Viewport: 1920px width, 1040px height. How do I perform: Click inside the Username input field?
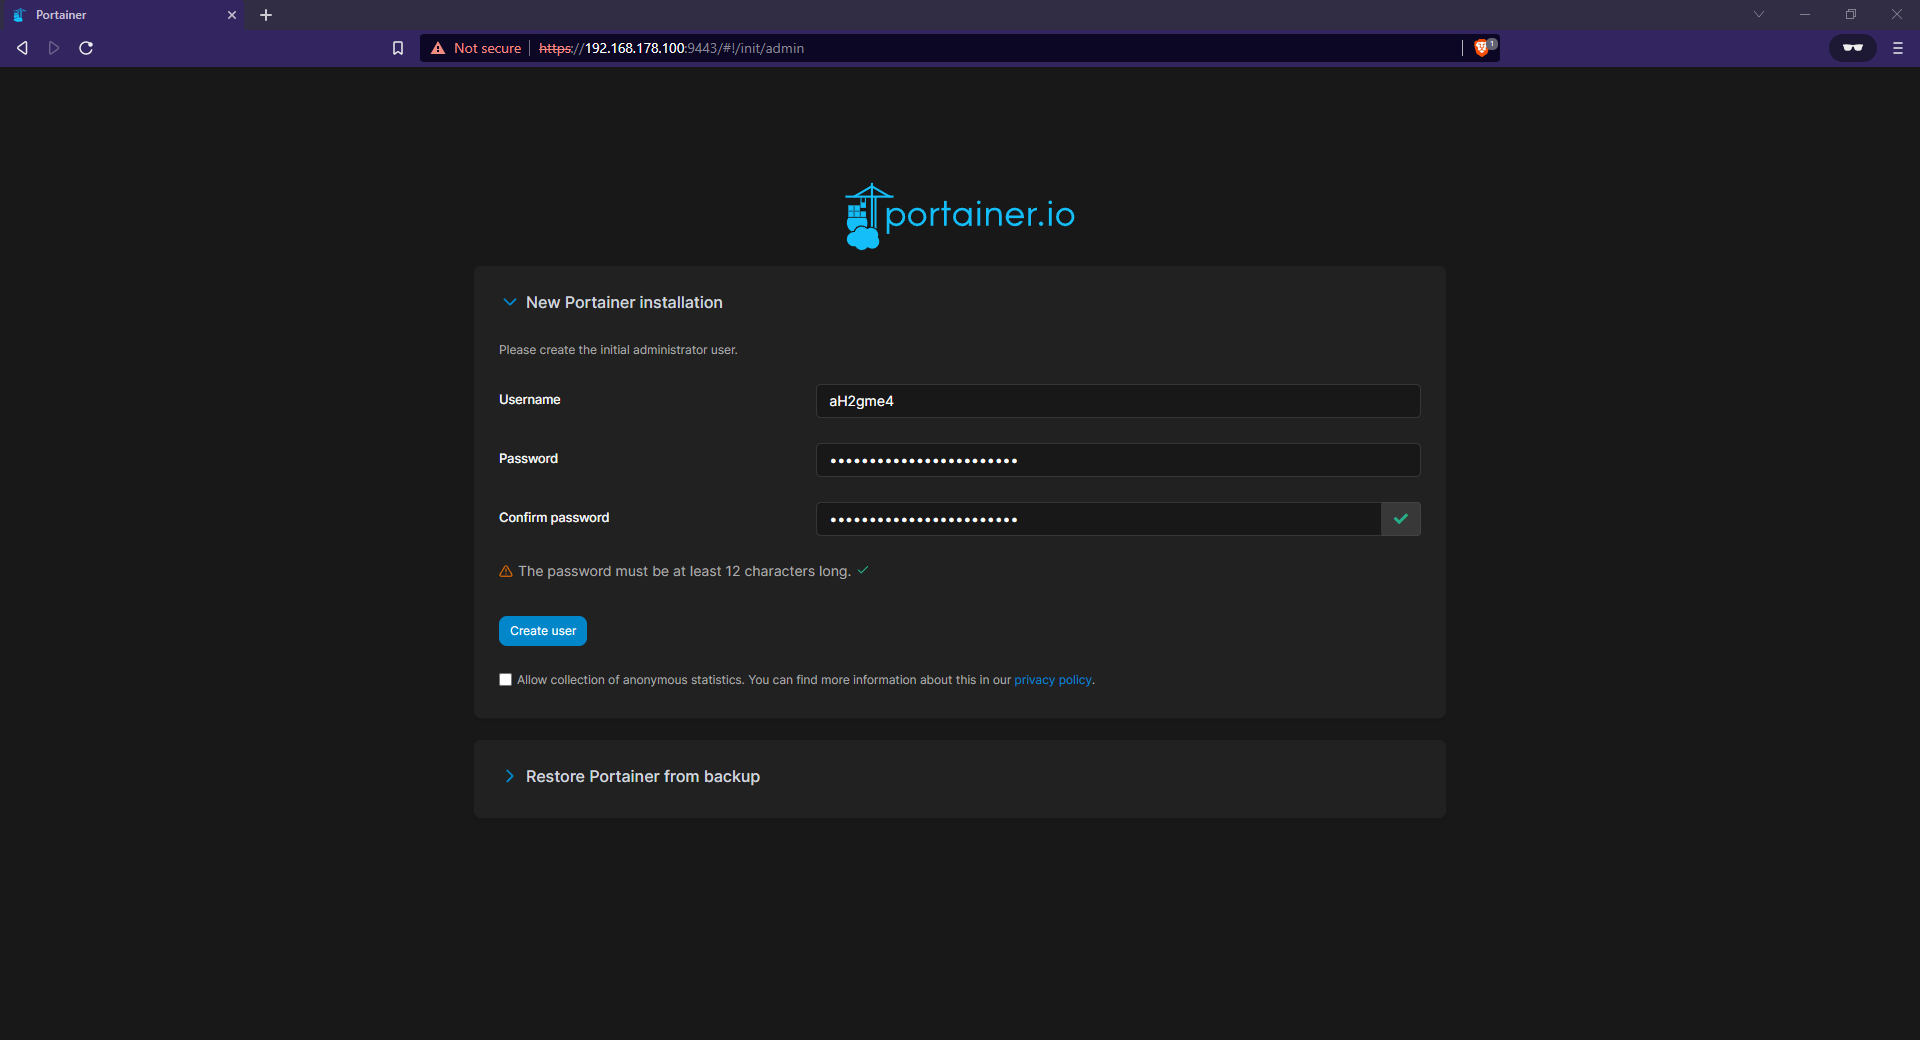(1117, 400)
